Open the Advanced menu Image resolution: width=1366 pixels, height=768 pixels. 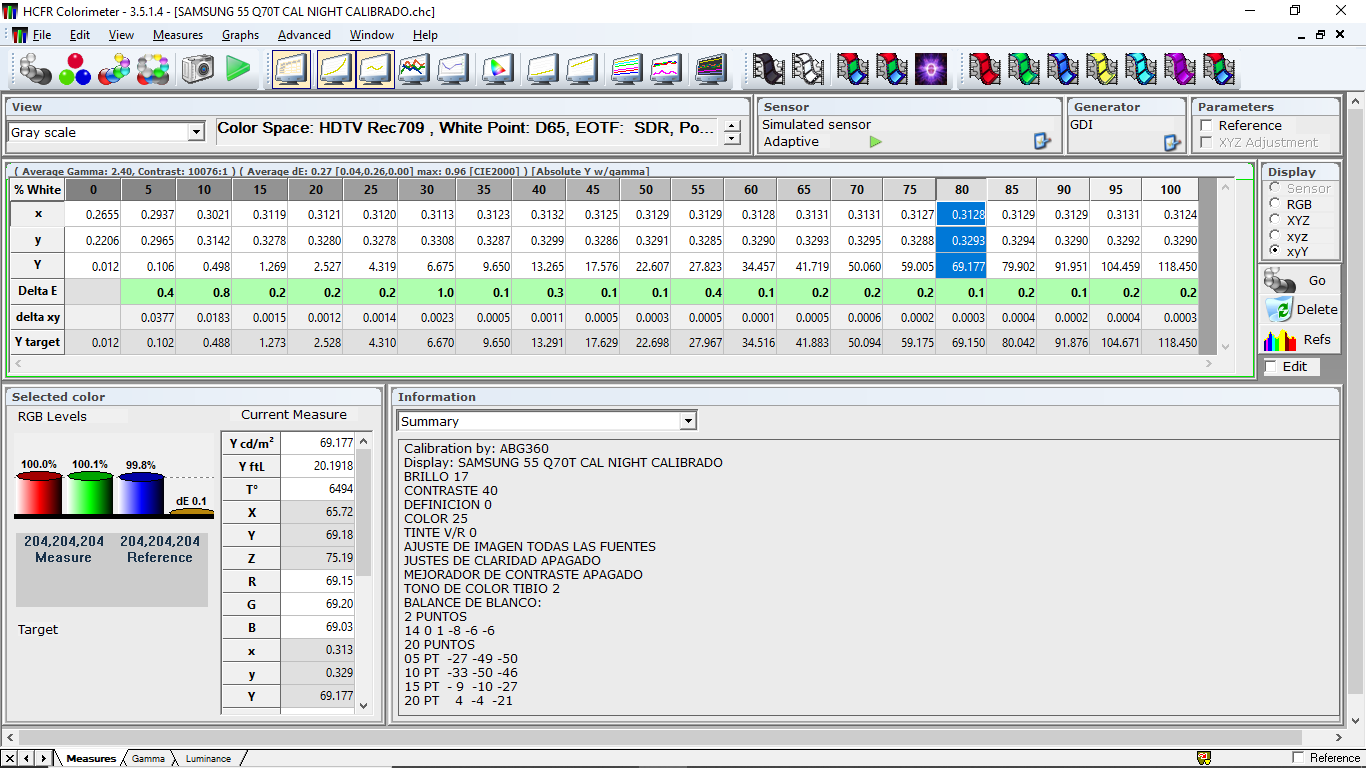tap(304, 34)
